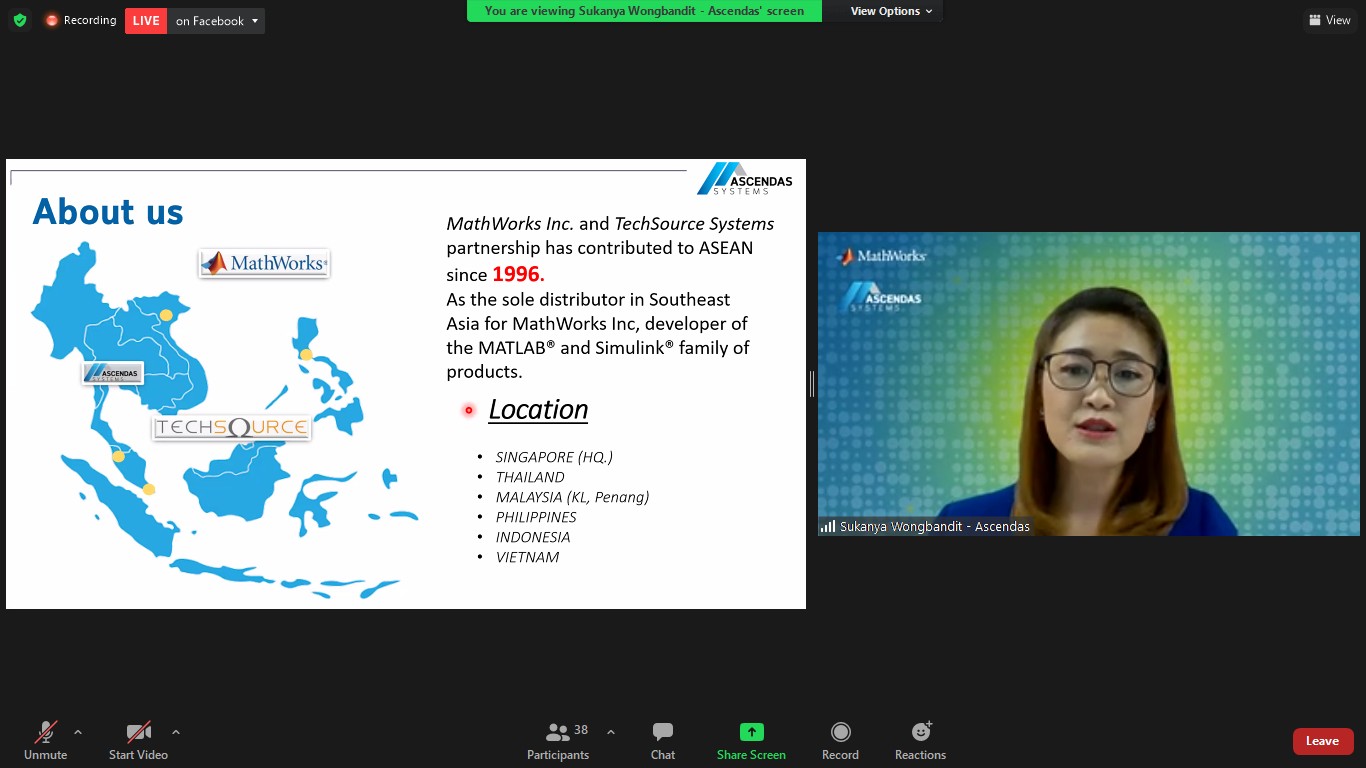The image size is (1366, 768).
Task: Expand the arrow beside Participants
Action: coord(611,732)
